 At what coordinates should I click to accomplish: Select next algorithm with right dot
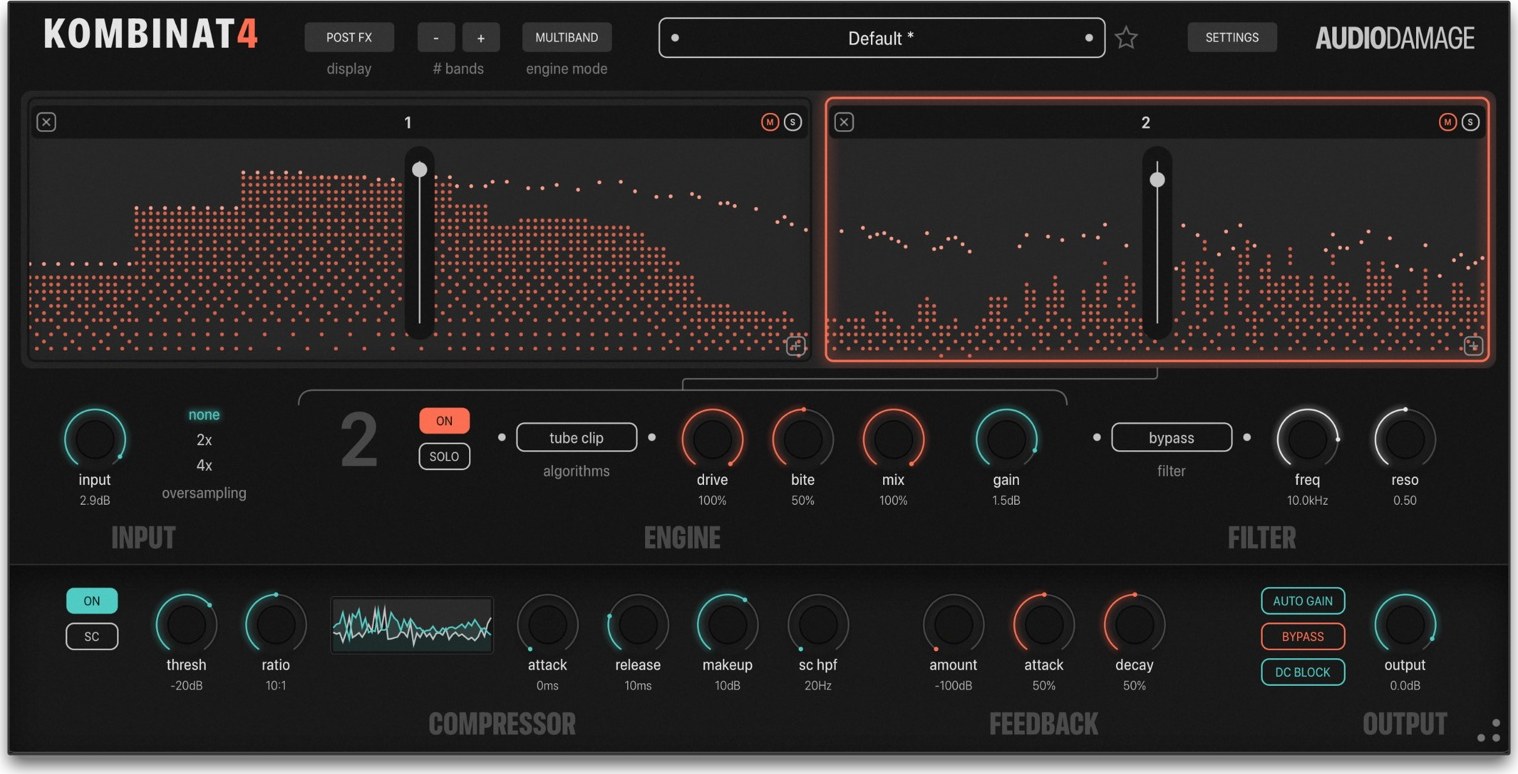click(x=652, y=437)
